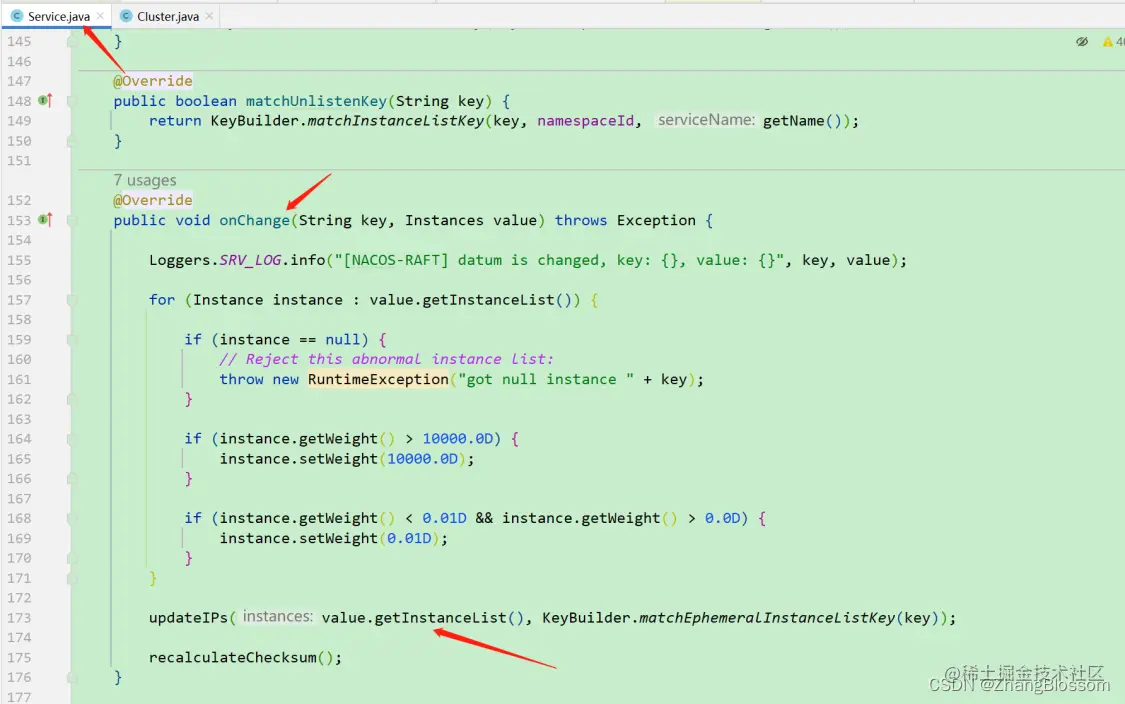Place the cursor on onChange method name
Screen dimensions: 1125x704
point(254,220)
